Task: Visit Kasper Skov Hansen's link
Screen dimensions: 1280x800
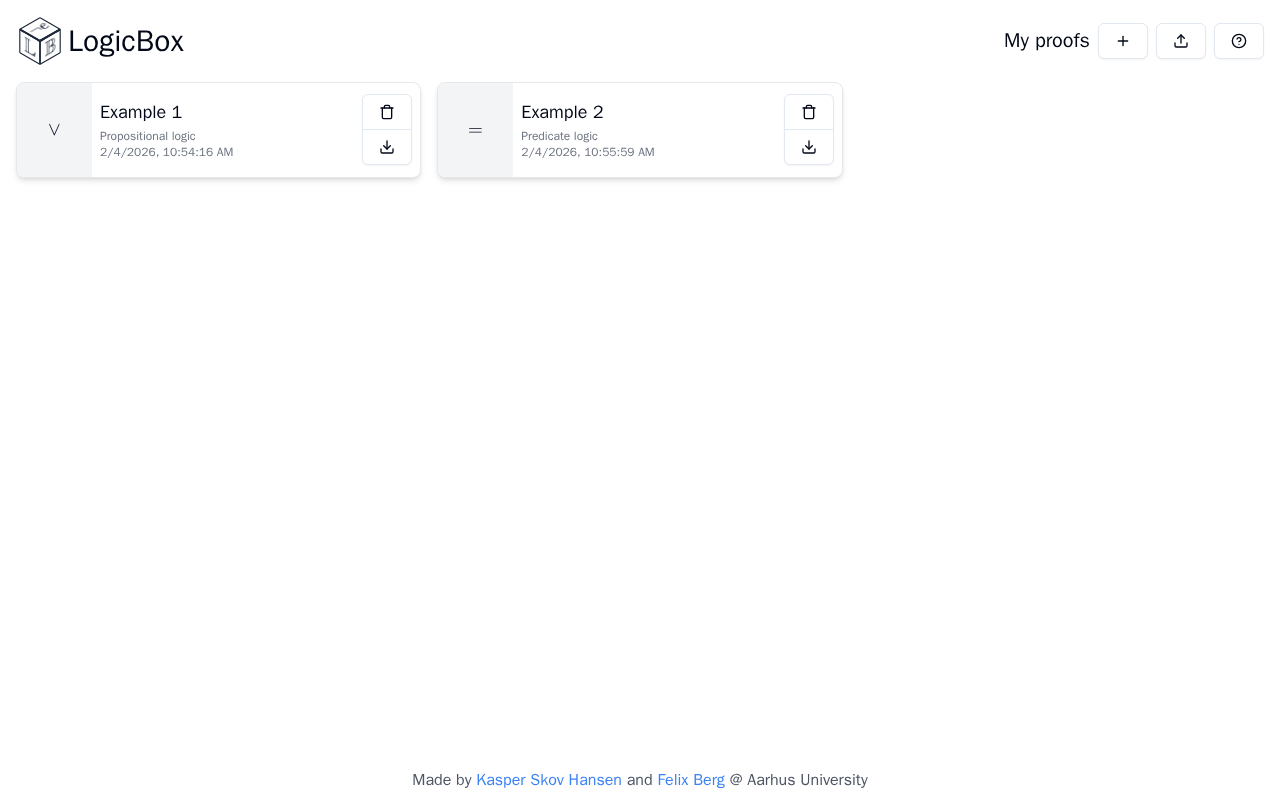Action: coord(549,780)
